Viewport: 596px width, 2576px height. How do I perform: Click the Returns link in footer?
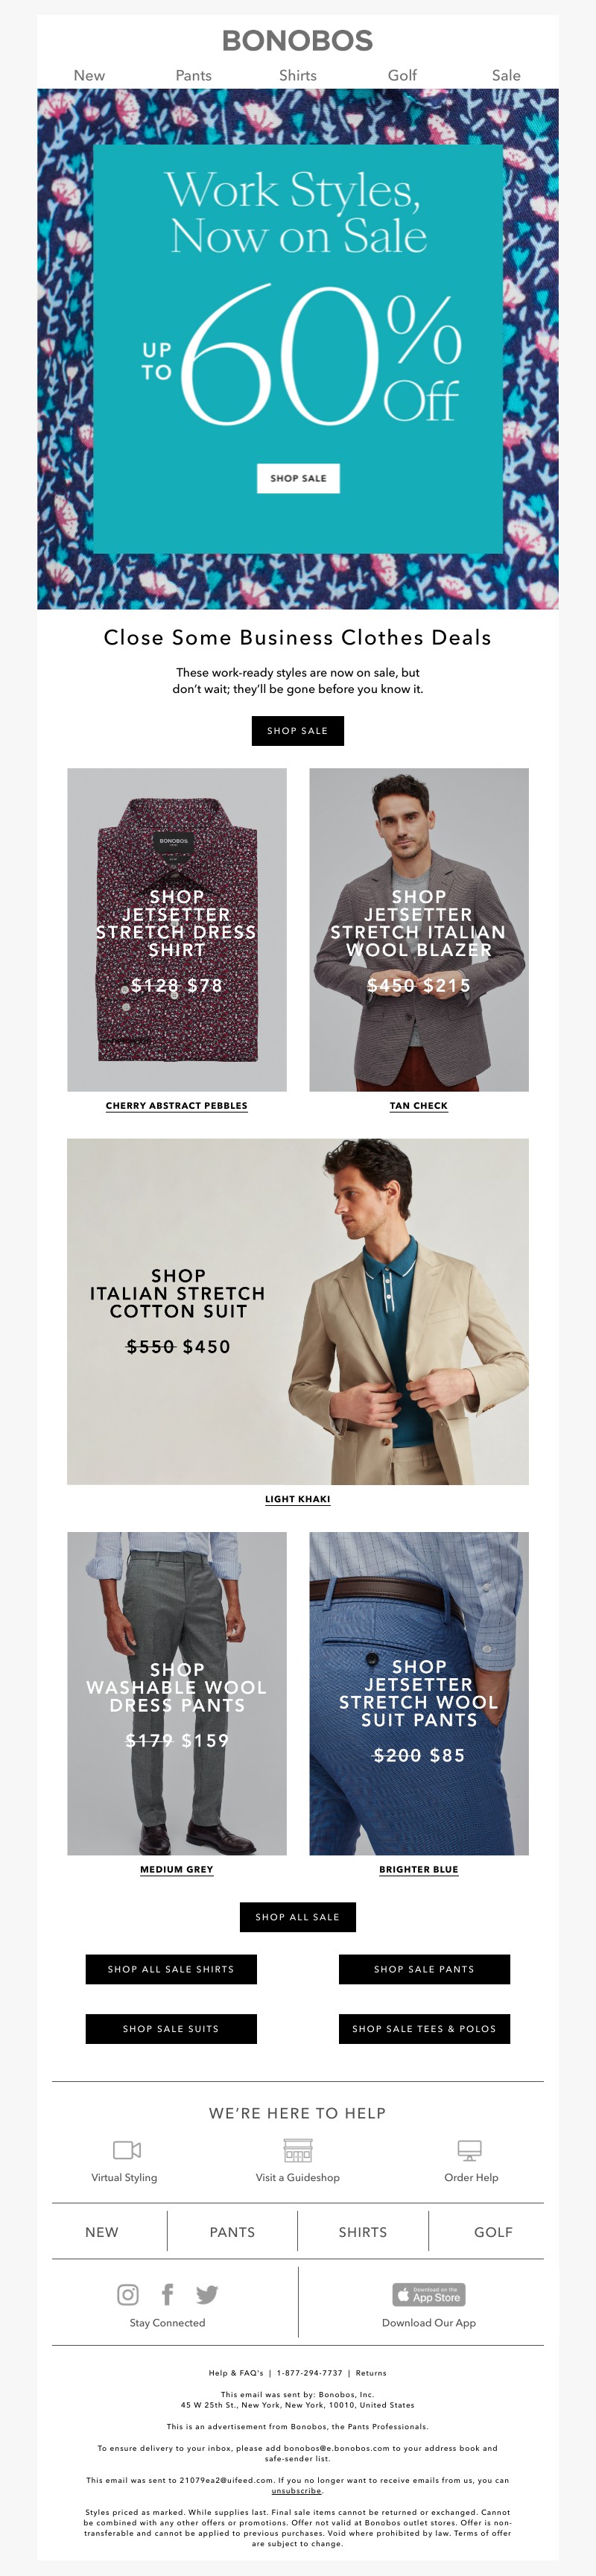coord(371,2373)
